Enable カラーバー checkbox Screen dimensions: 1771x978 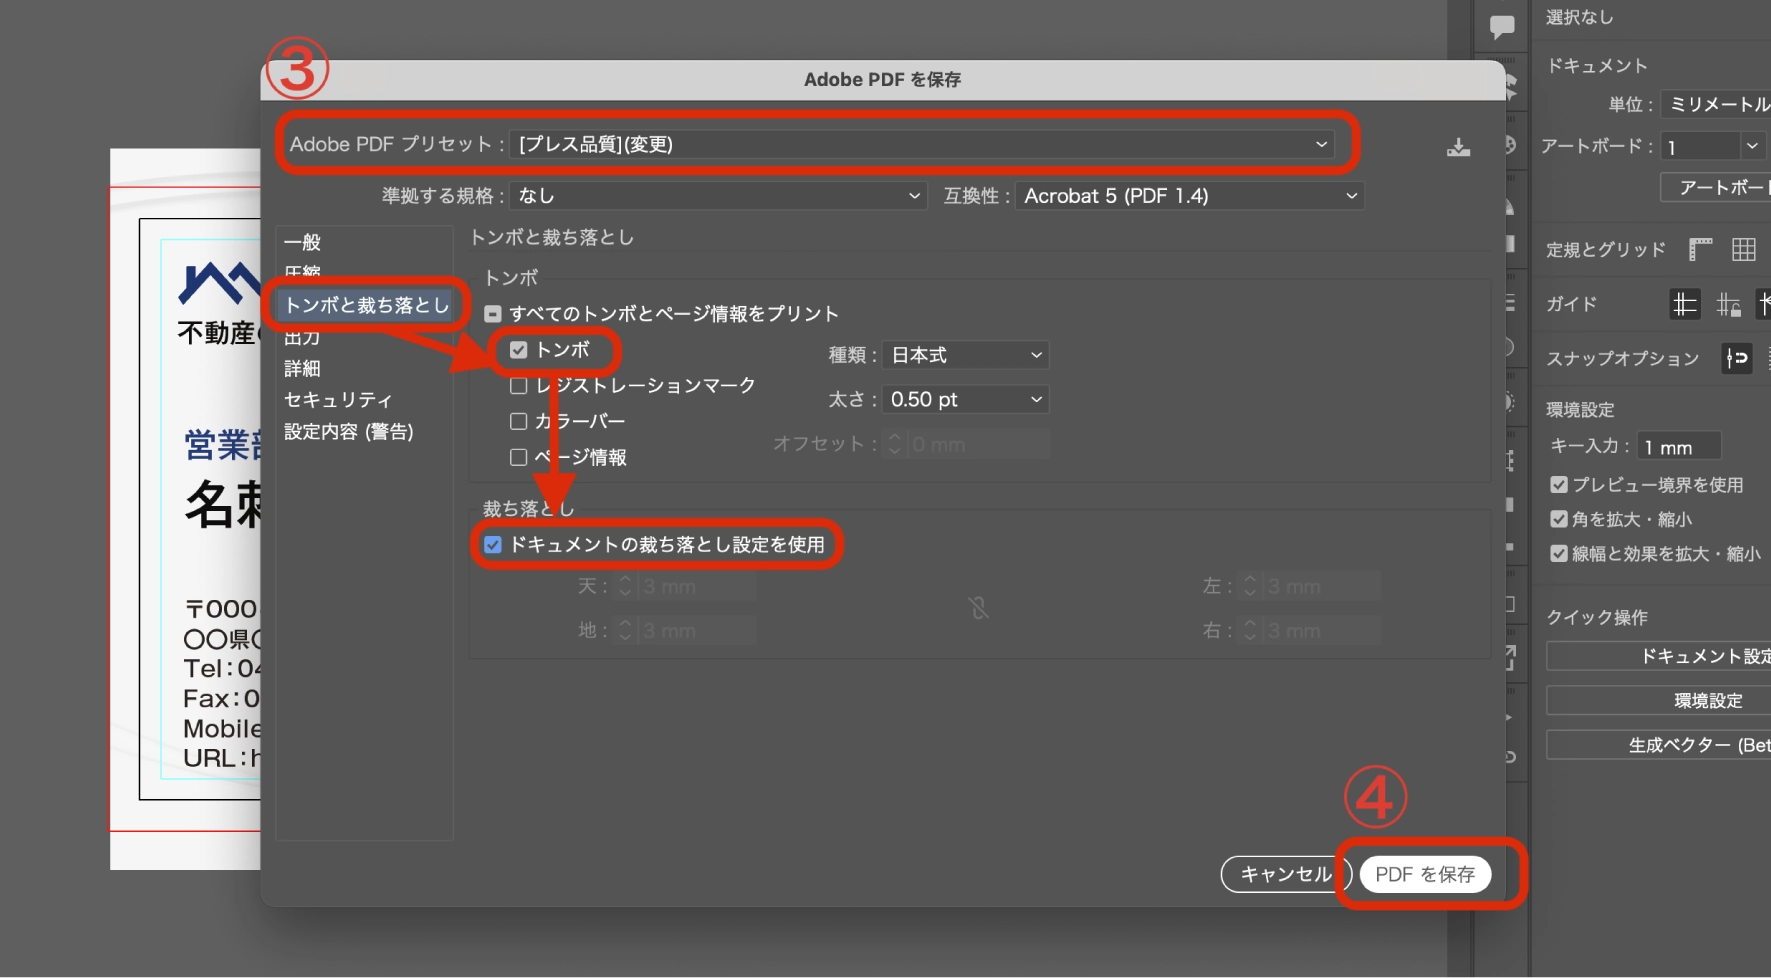[x=518, y=421]
